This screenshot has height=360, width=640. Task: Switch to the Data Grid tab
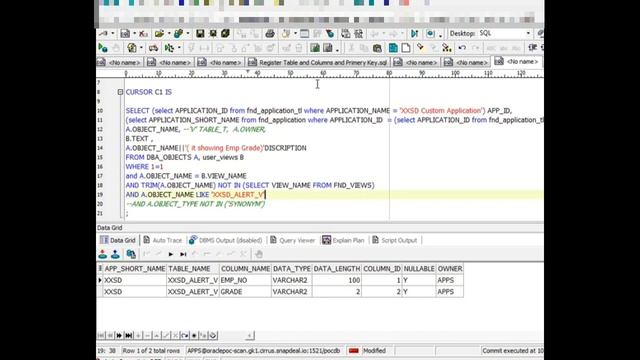click(x=118, y=240)
